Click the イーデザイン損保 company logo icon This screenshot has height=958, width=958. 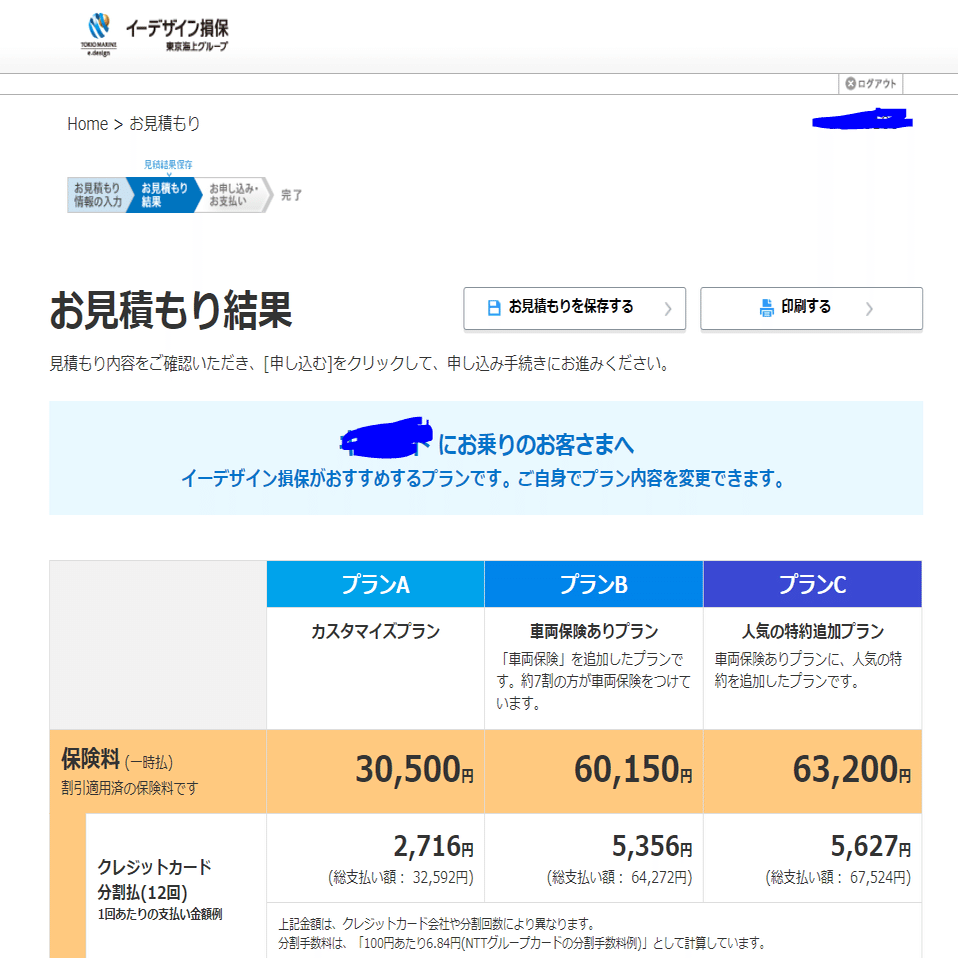(97, 25)
